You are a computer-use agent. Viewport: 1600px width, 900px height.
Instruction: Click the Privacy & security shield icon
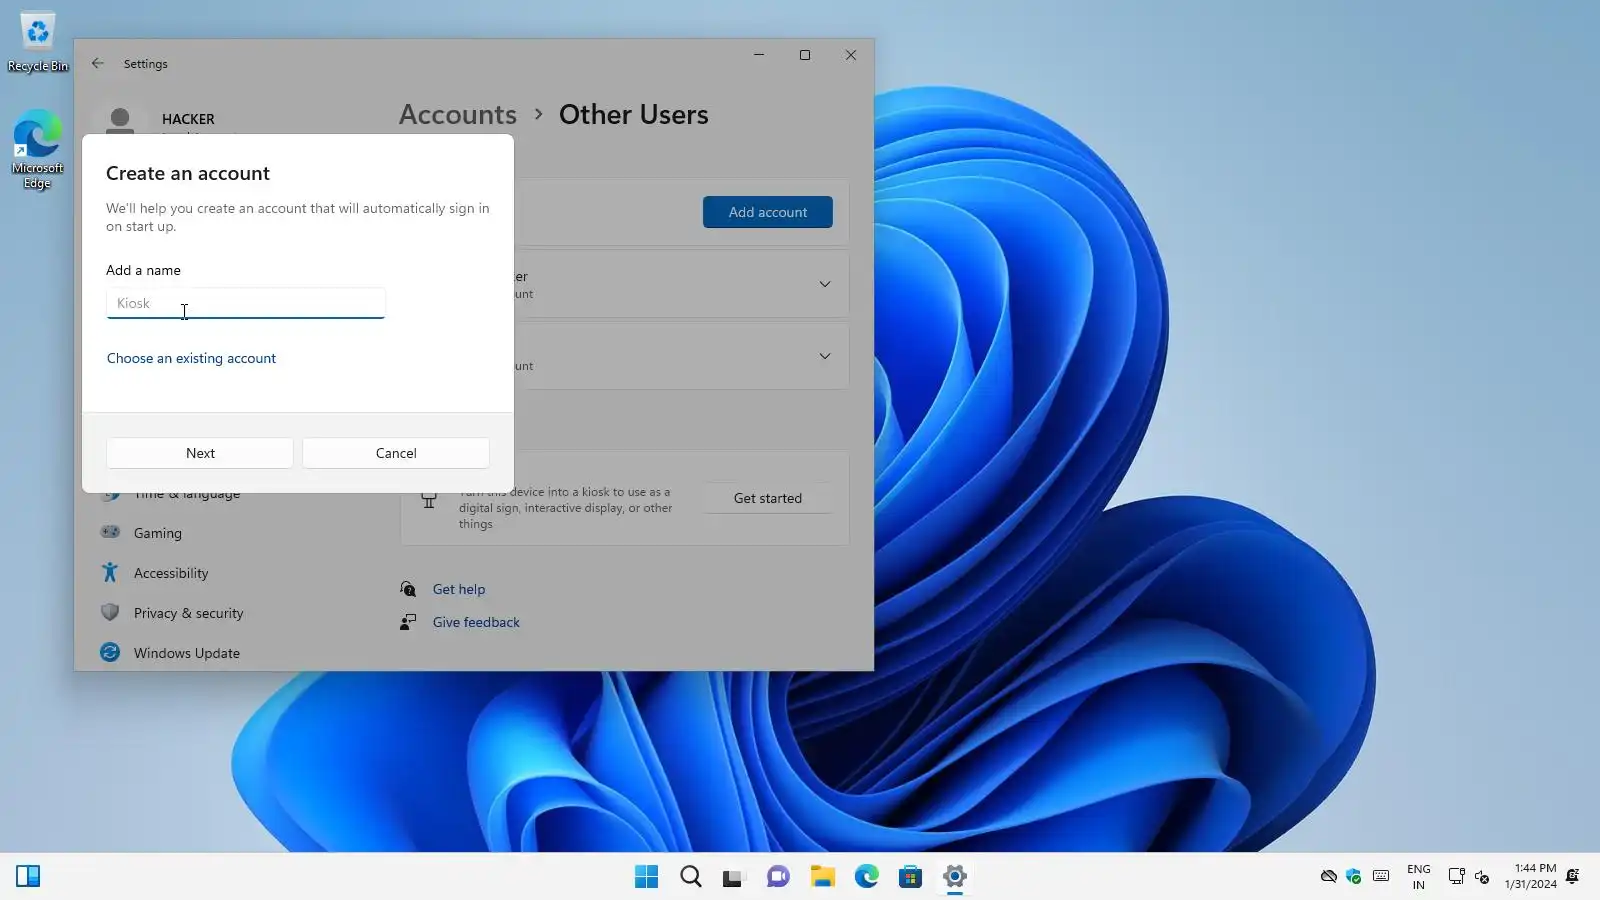110,613
